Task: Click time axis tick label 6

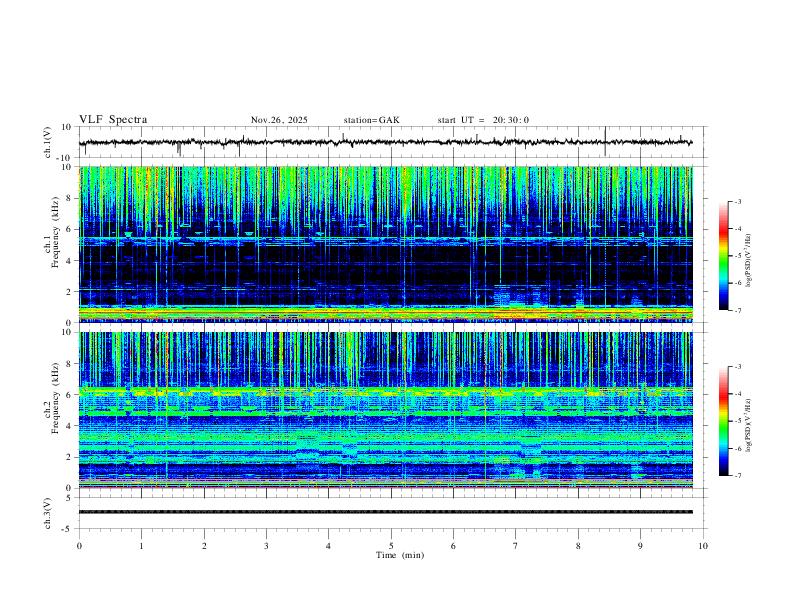Action: point(453,546)
